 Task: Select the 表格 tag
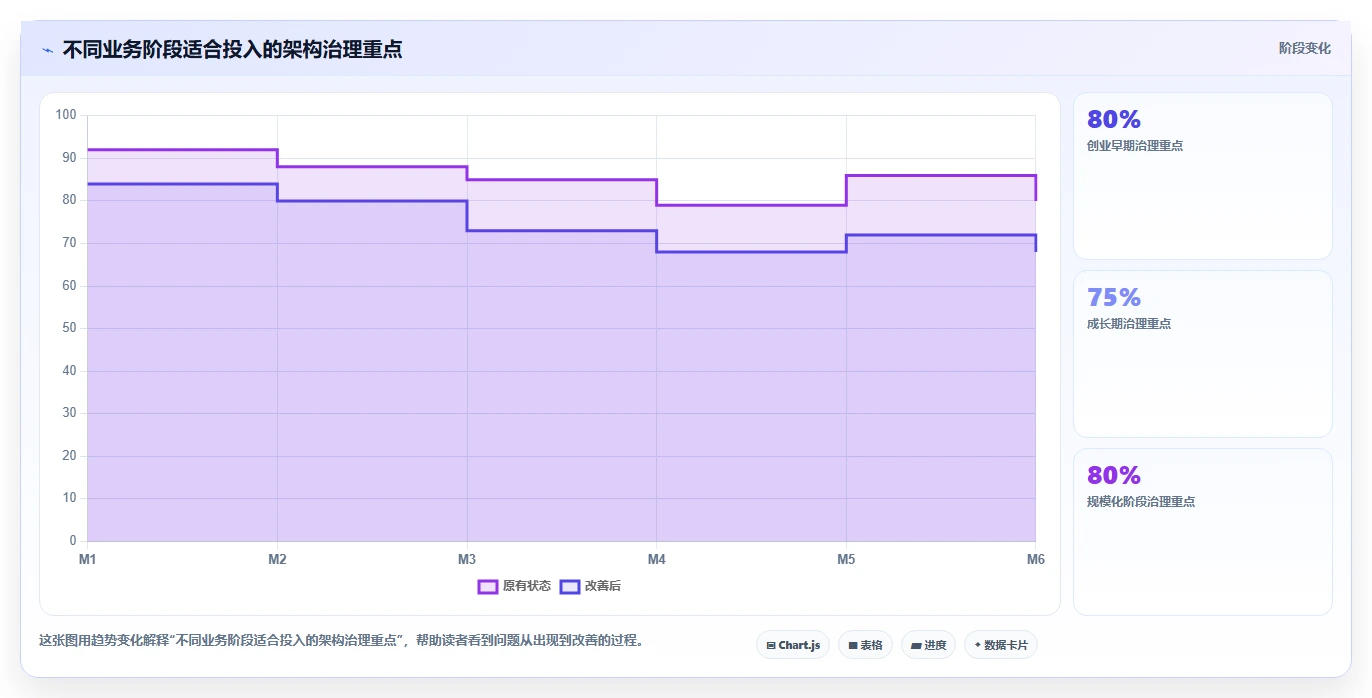tap(865, 645)
